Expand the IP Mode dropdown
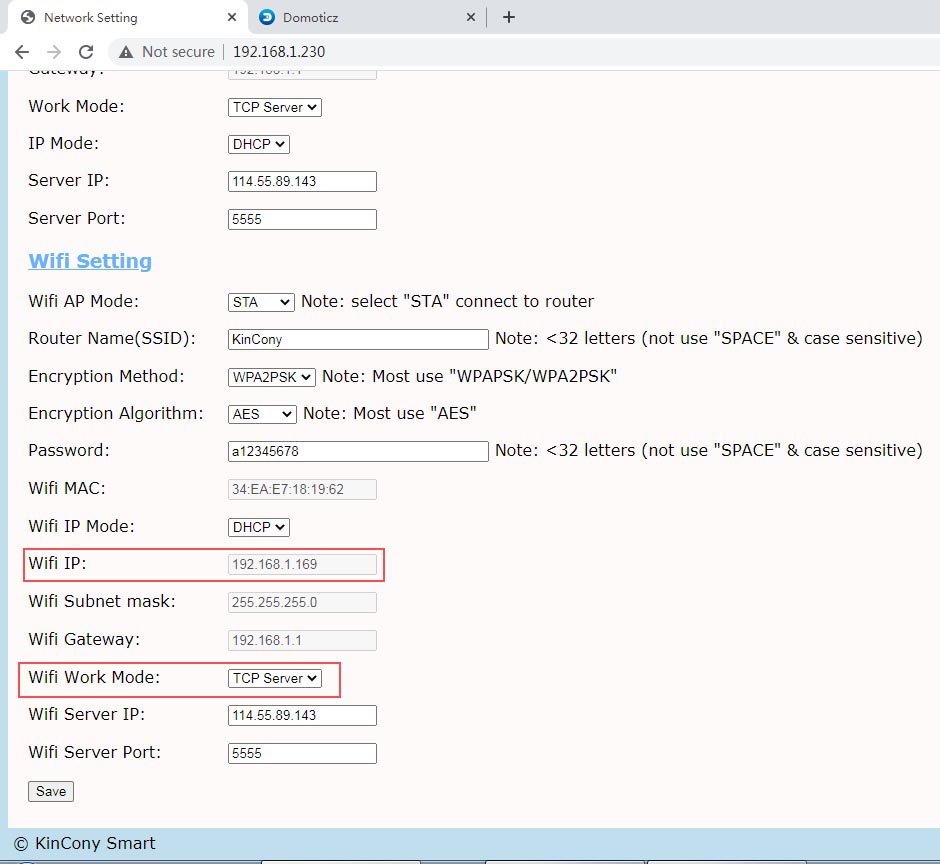 (x=259, y=144)
